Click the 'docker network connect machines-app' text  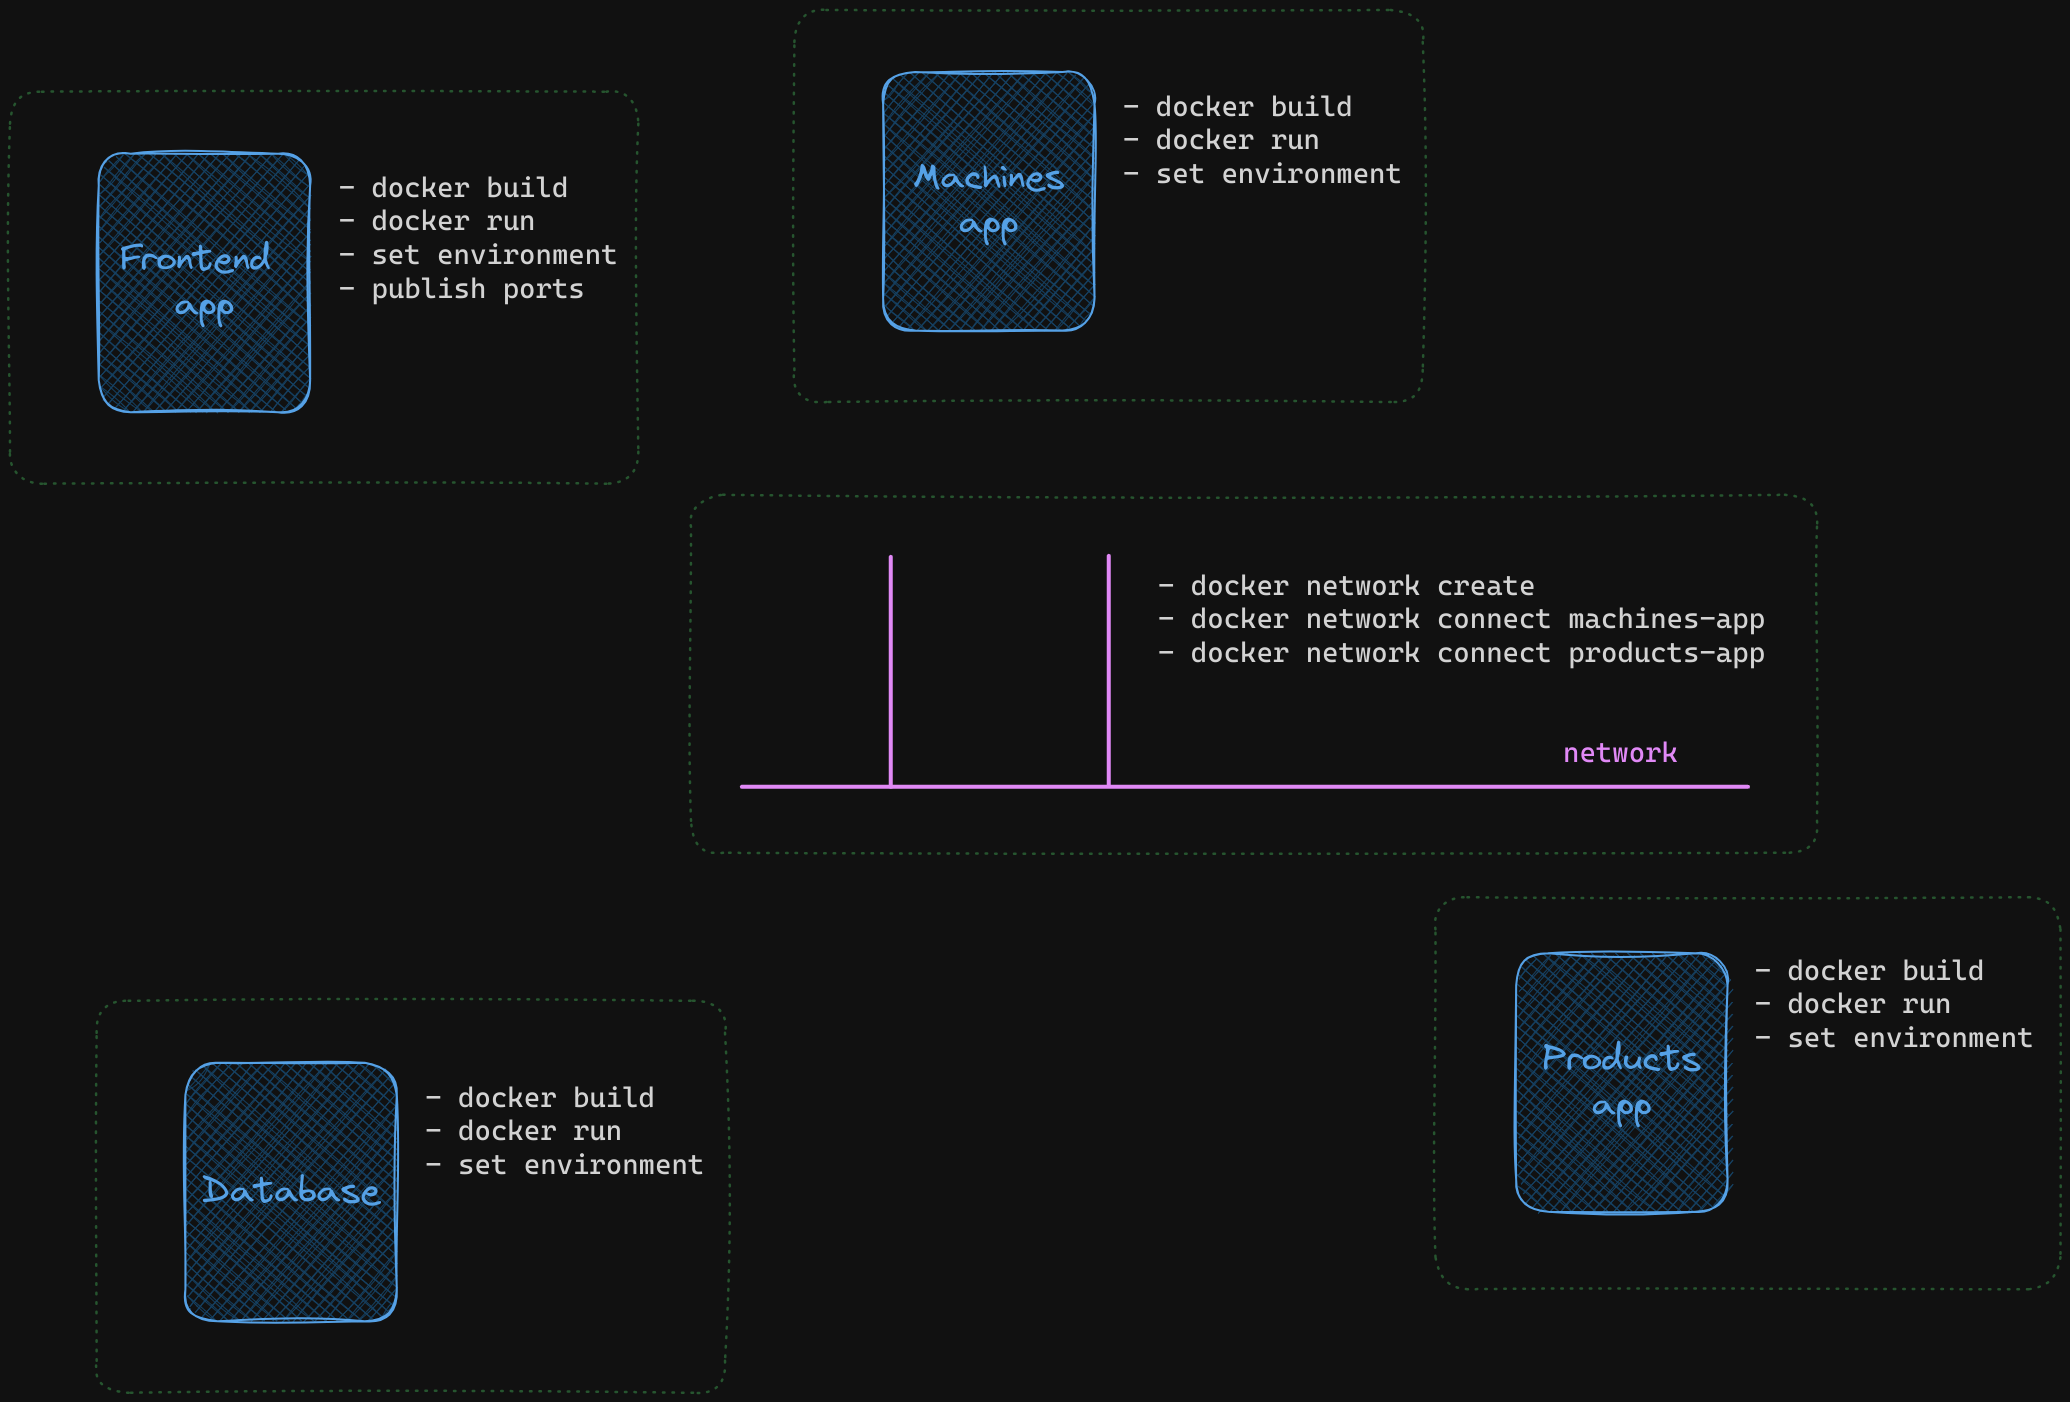pos(1461,619)
